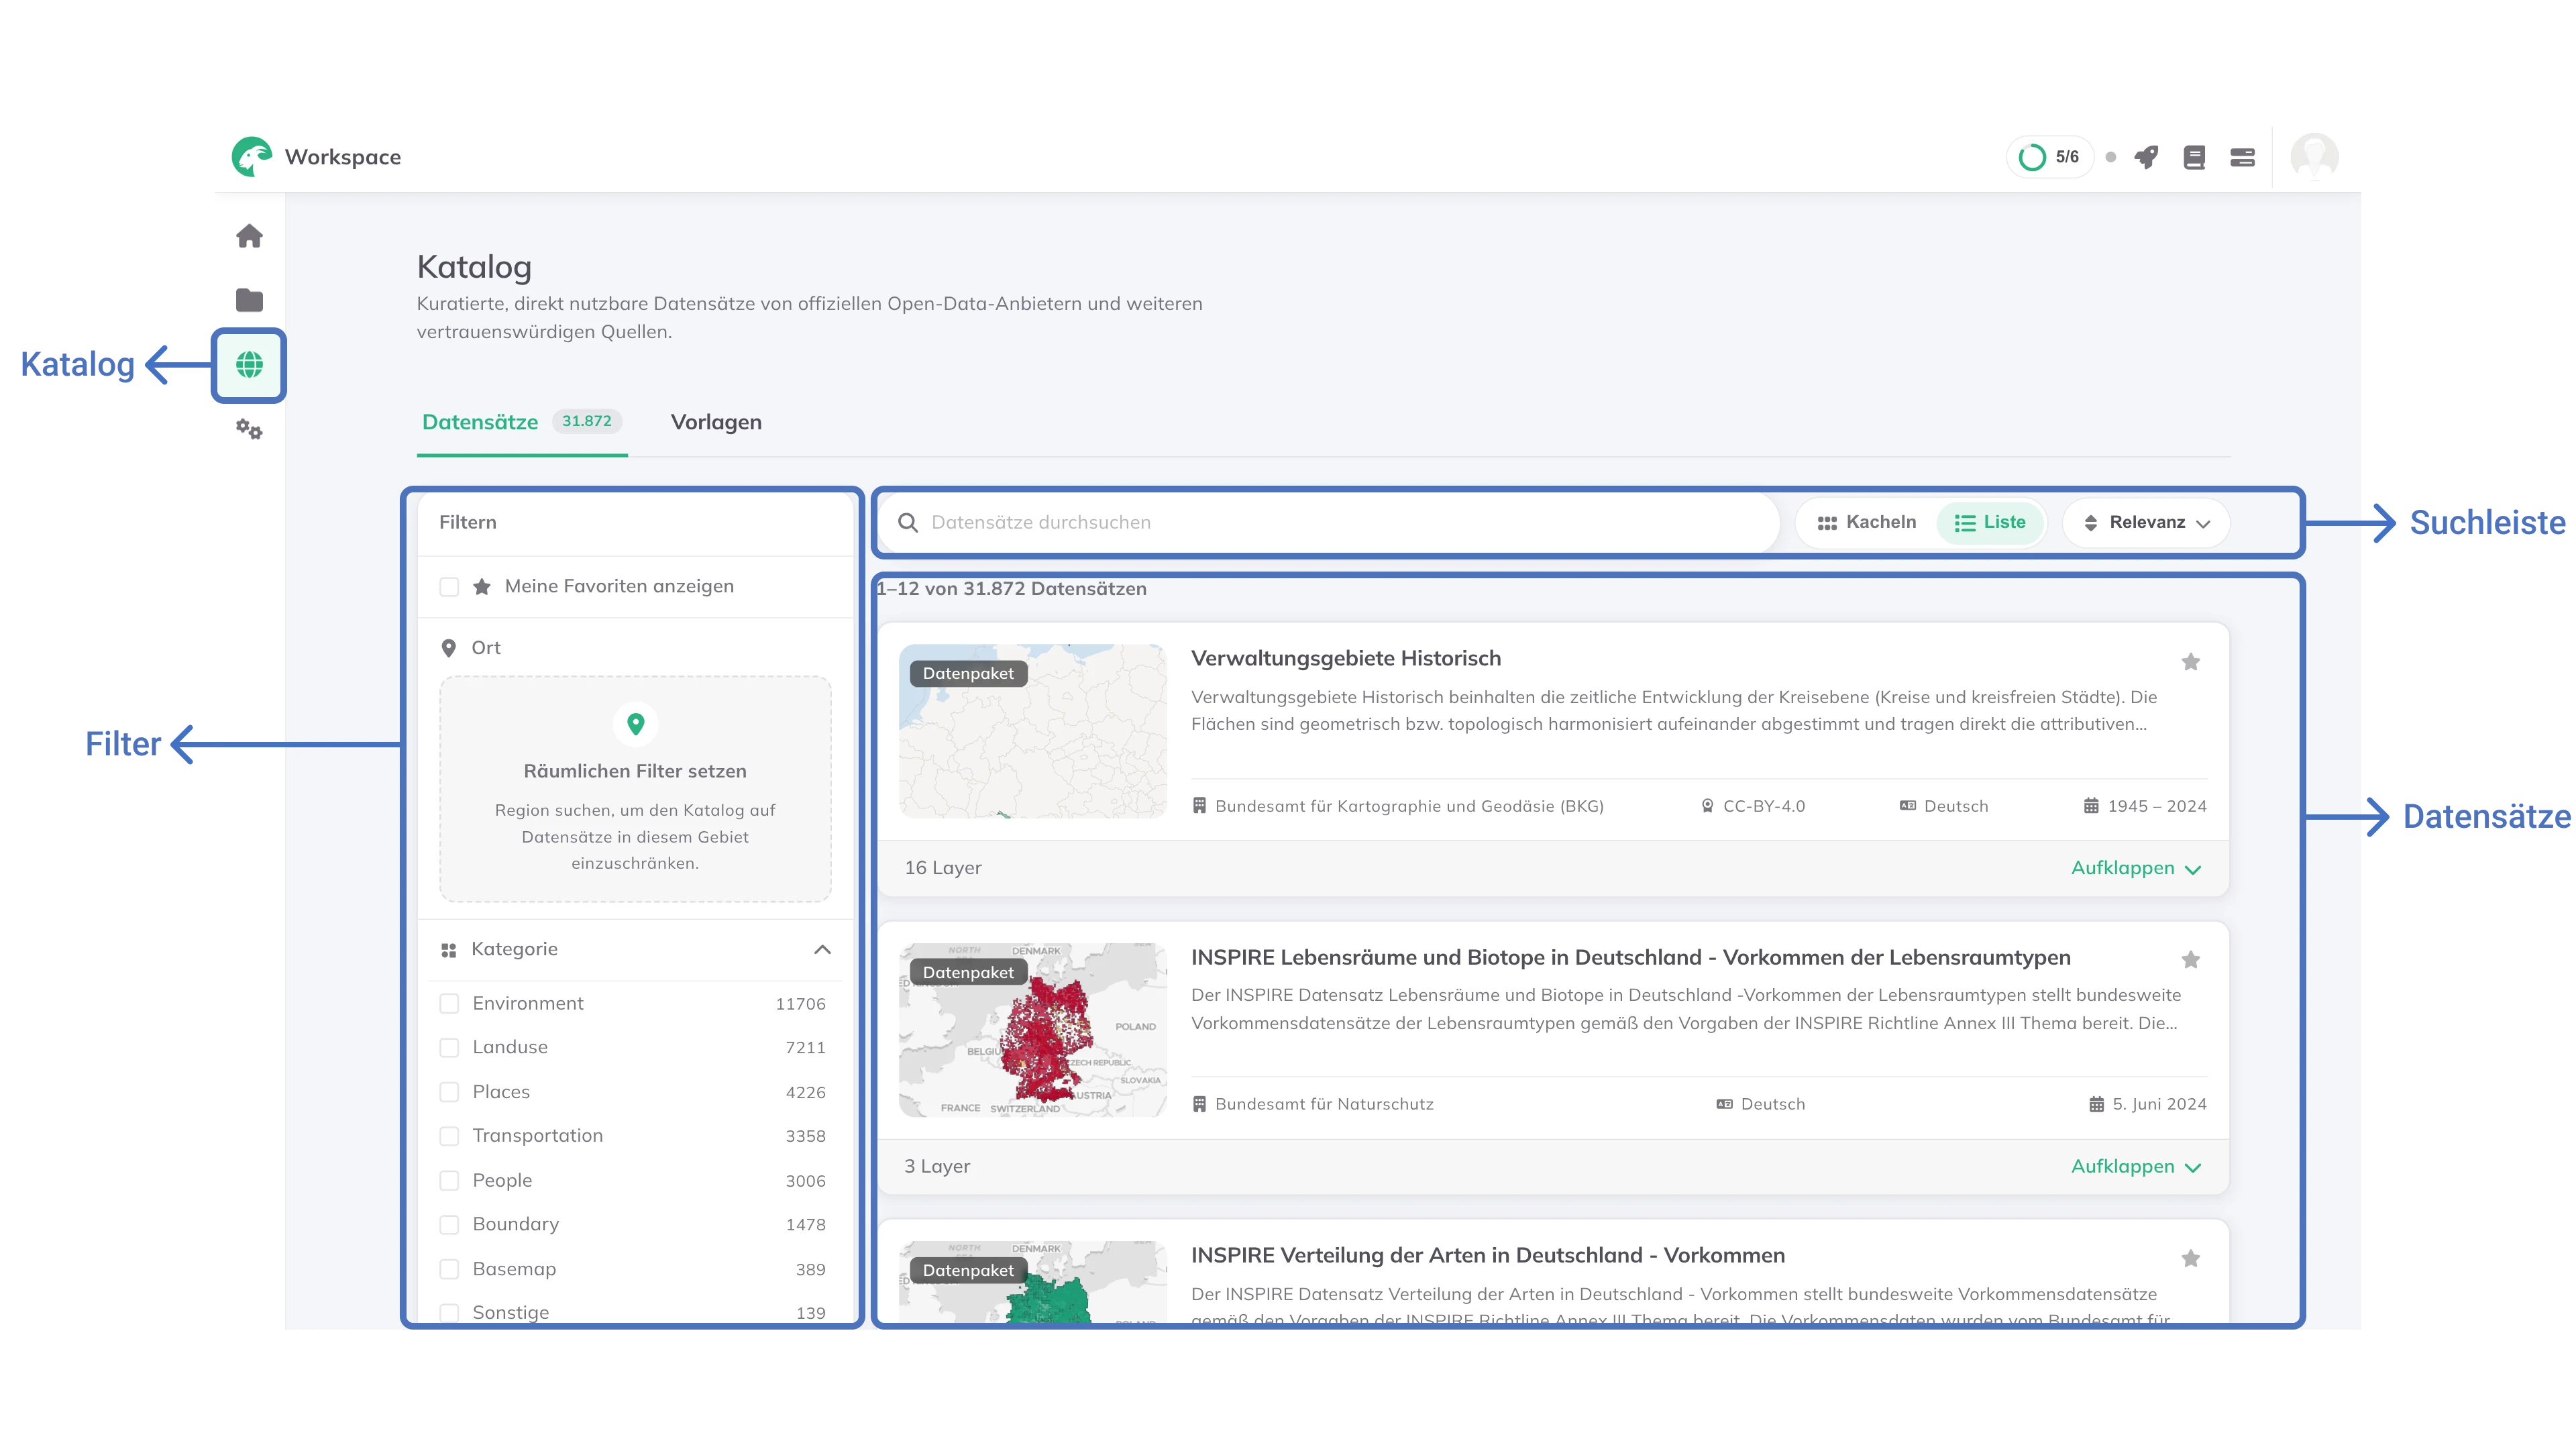
Task: Star the INSPIRE Verteilung der Arten dataset
Action: (x=2190, y=1259)
